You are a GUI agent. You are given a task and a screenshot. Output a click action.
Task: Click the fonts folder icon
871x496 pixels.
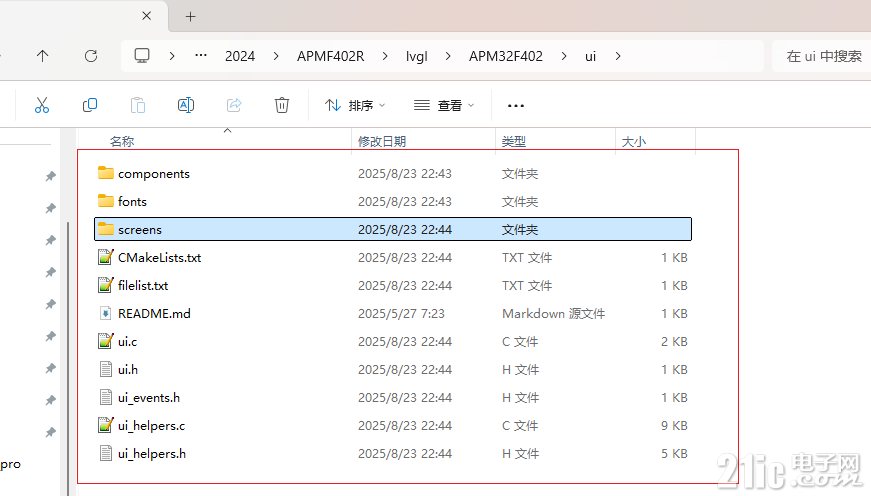tap(106, 201)
